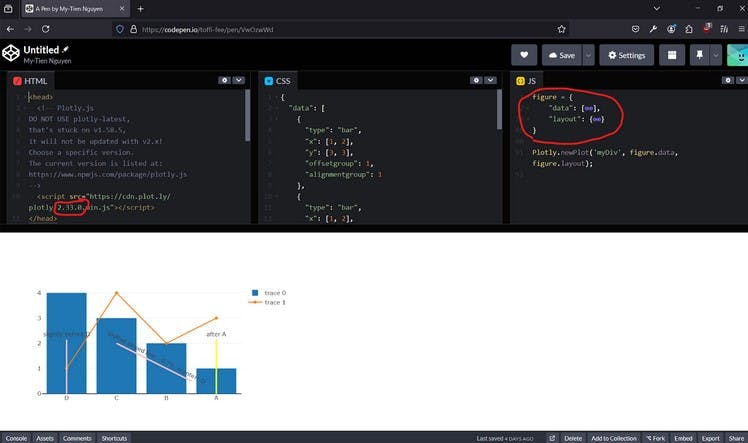Open CSS editor settings gear
Viewport: 748px width, 443px height.
476,80
